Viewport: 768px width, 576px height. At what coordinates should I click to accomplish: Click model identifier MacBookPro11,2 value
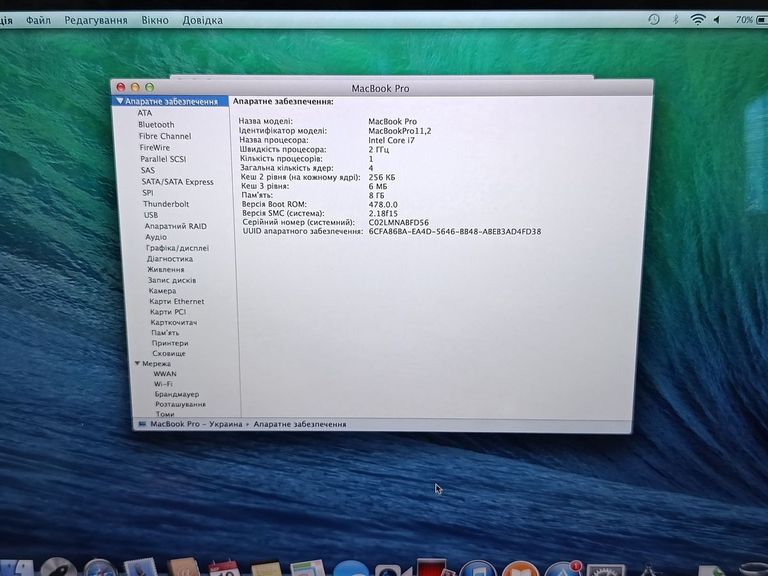pyautogui.click(x=400, y=131)
